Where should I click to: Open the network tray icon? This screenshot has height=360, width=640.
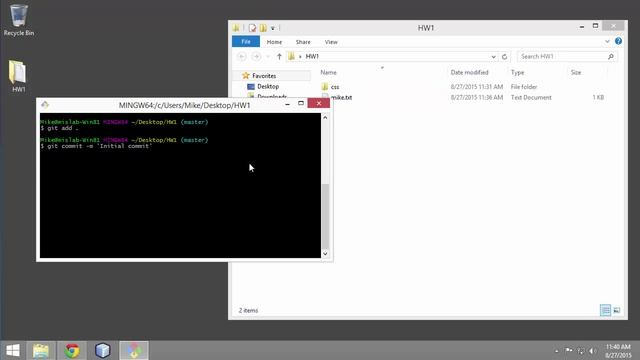coord(581,351)
